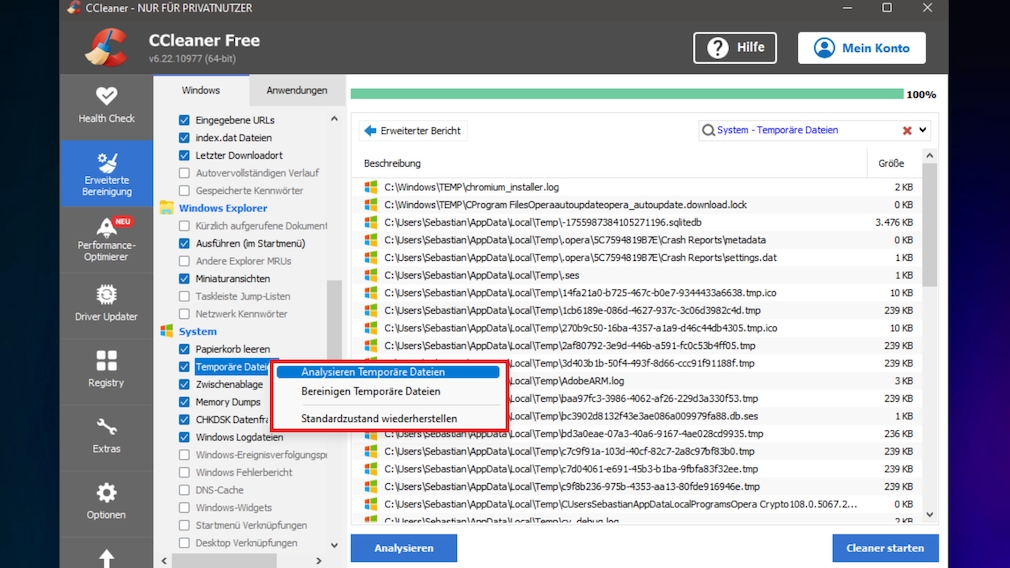This screenshot has width=1010, height=568.
Task: Click the System Windows flag icon
Action: coord(167,331)
